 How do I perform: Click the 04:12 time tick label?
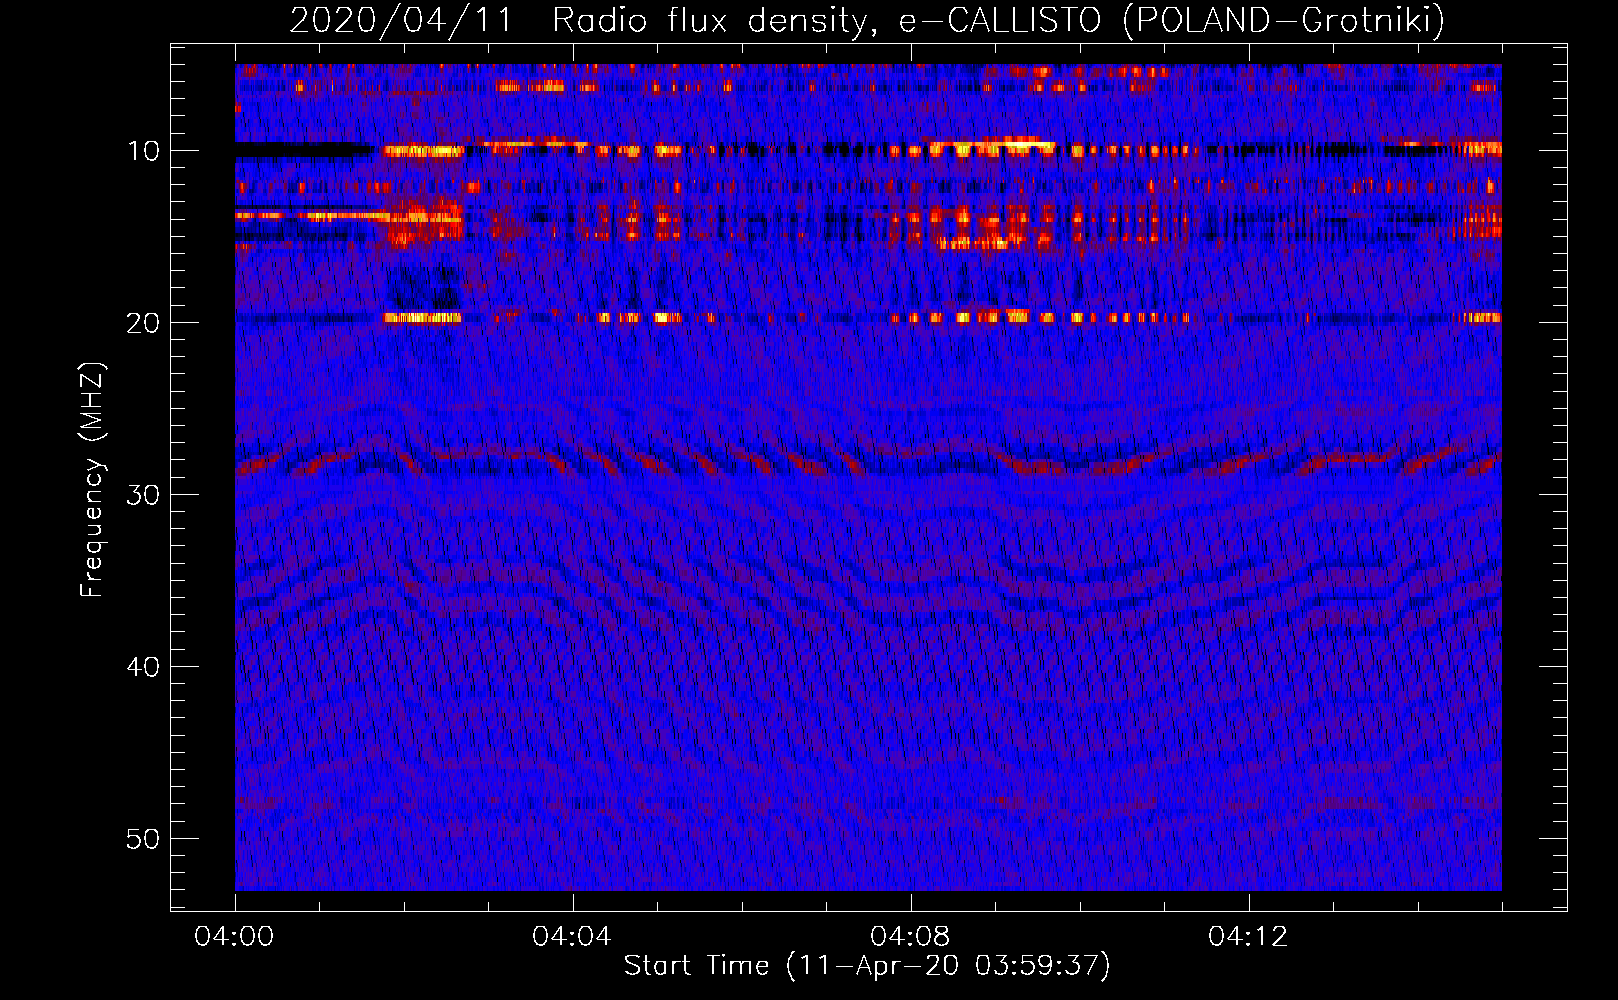[x=1248, y=937]
